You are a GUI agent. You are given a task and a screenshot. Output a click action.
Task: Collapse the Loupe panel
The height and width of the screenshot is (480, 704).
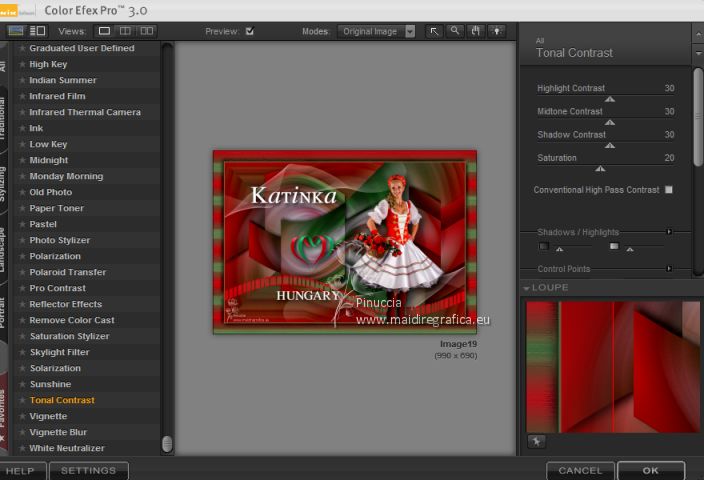tap(527, 288)
